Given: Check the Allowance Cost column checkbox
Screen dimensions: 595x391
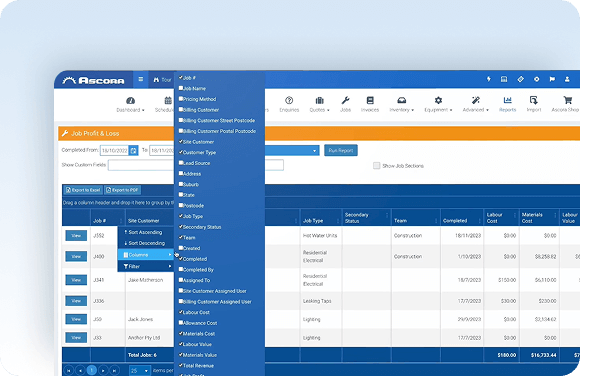Looking at the screenshot, I should click(181, 322).
